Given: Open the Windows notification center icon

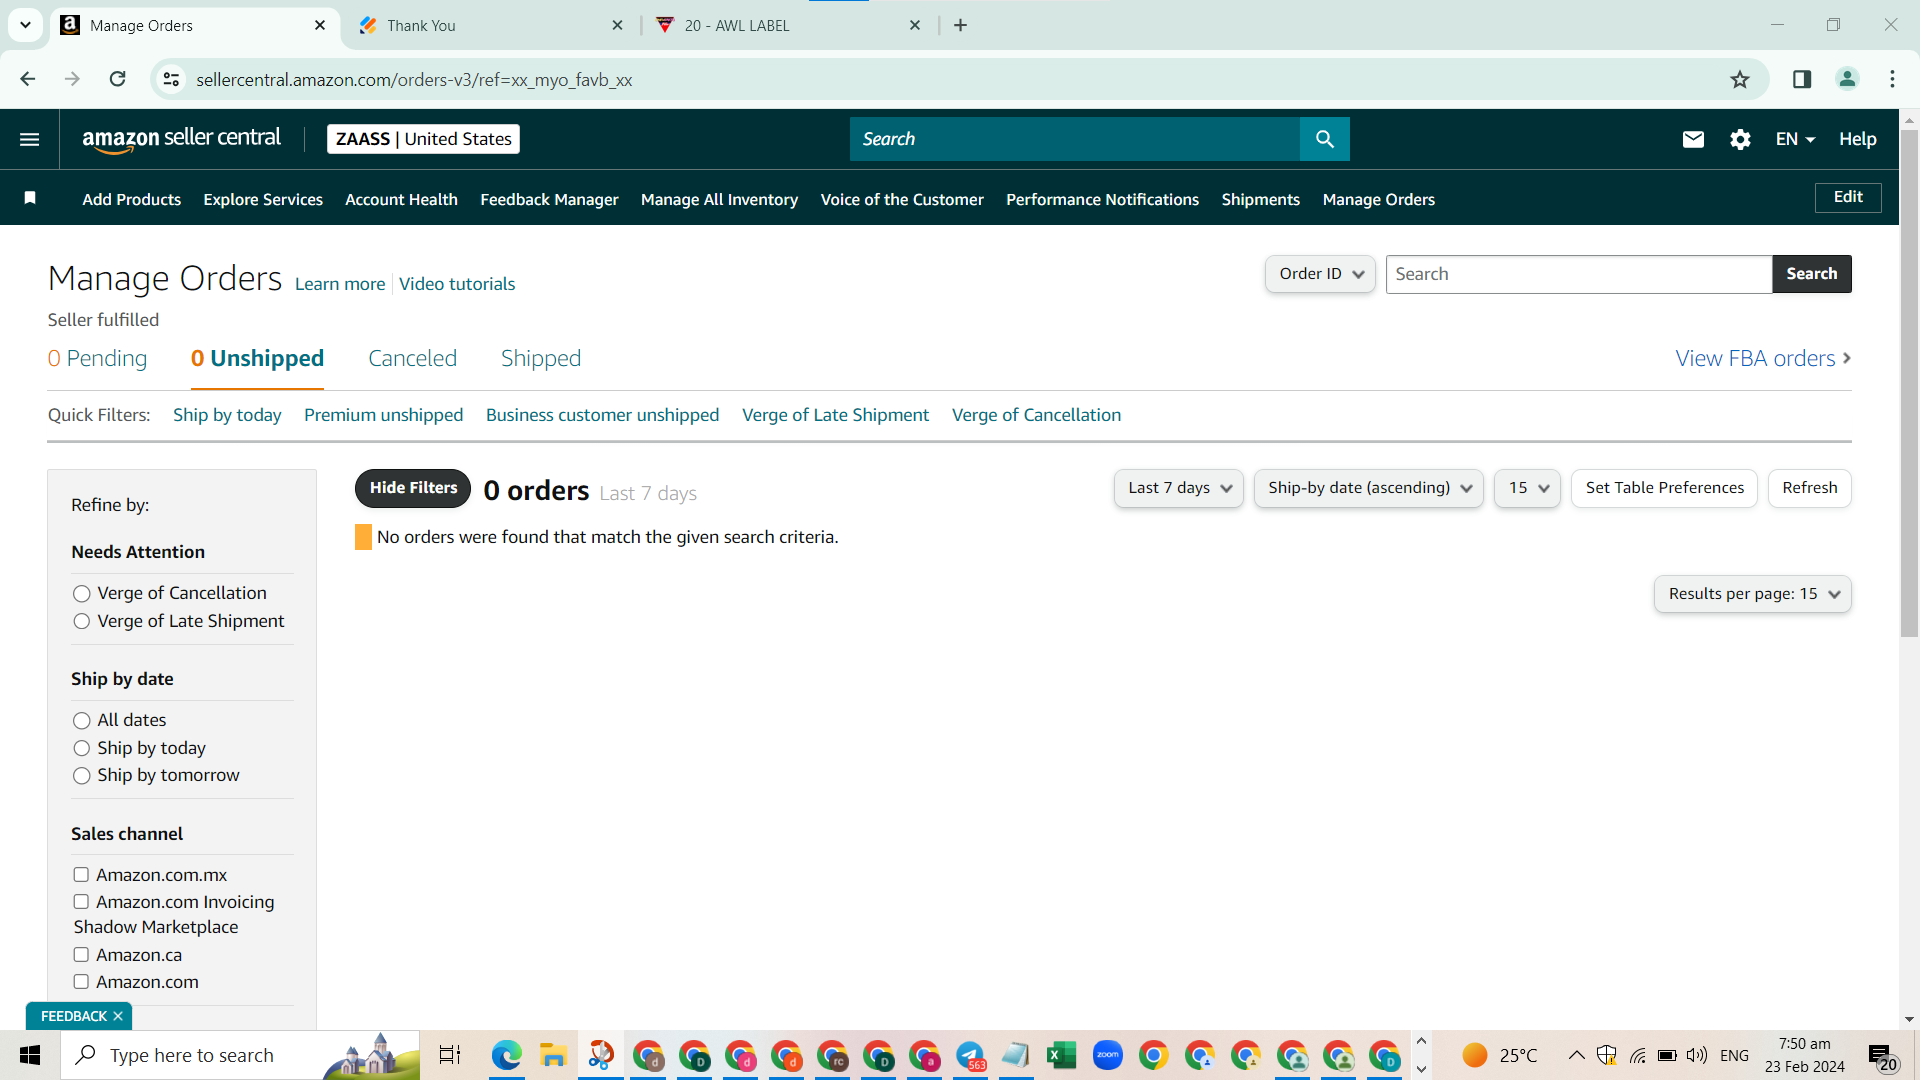Looking at the screenshot, I should (1881, 1056).
